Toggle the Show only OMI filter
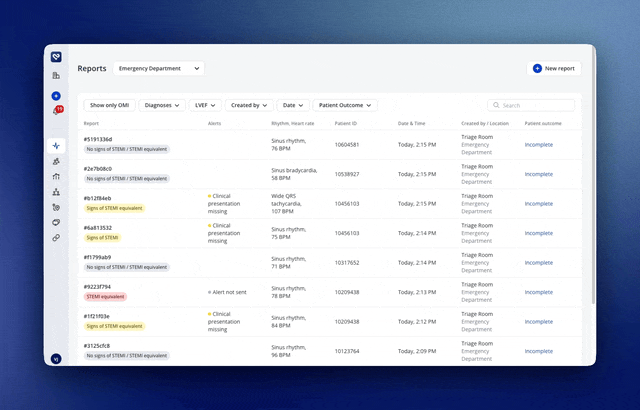The height and width of the screenshot is (410, 640). pos(109,105)
